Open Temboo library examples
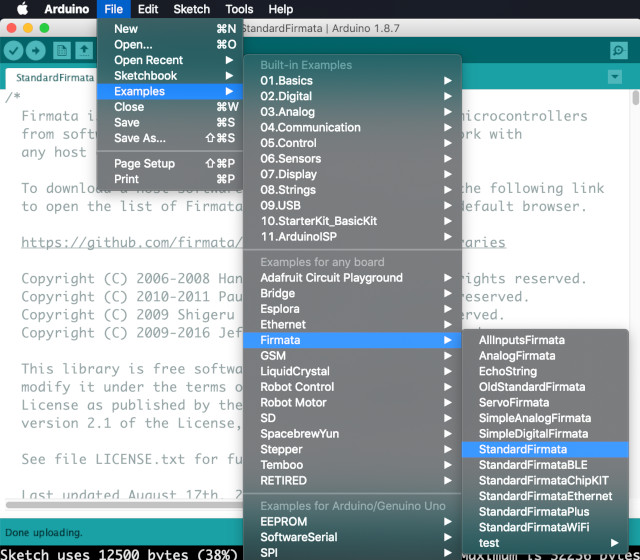The width and height of the screenshot is (640, 560). click(352, 465)
